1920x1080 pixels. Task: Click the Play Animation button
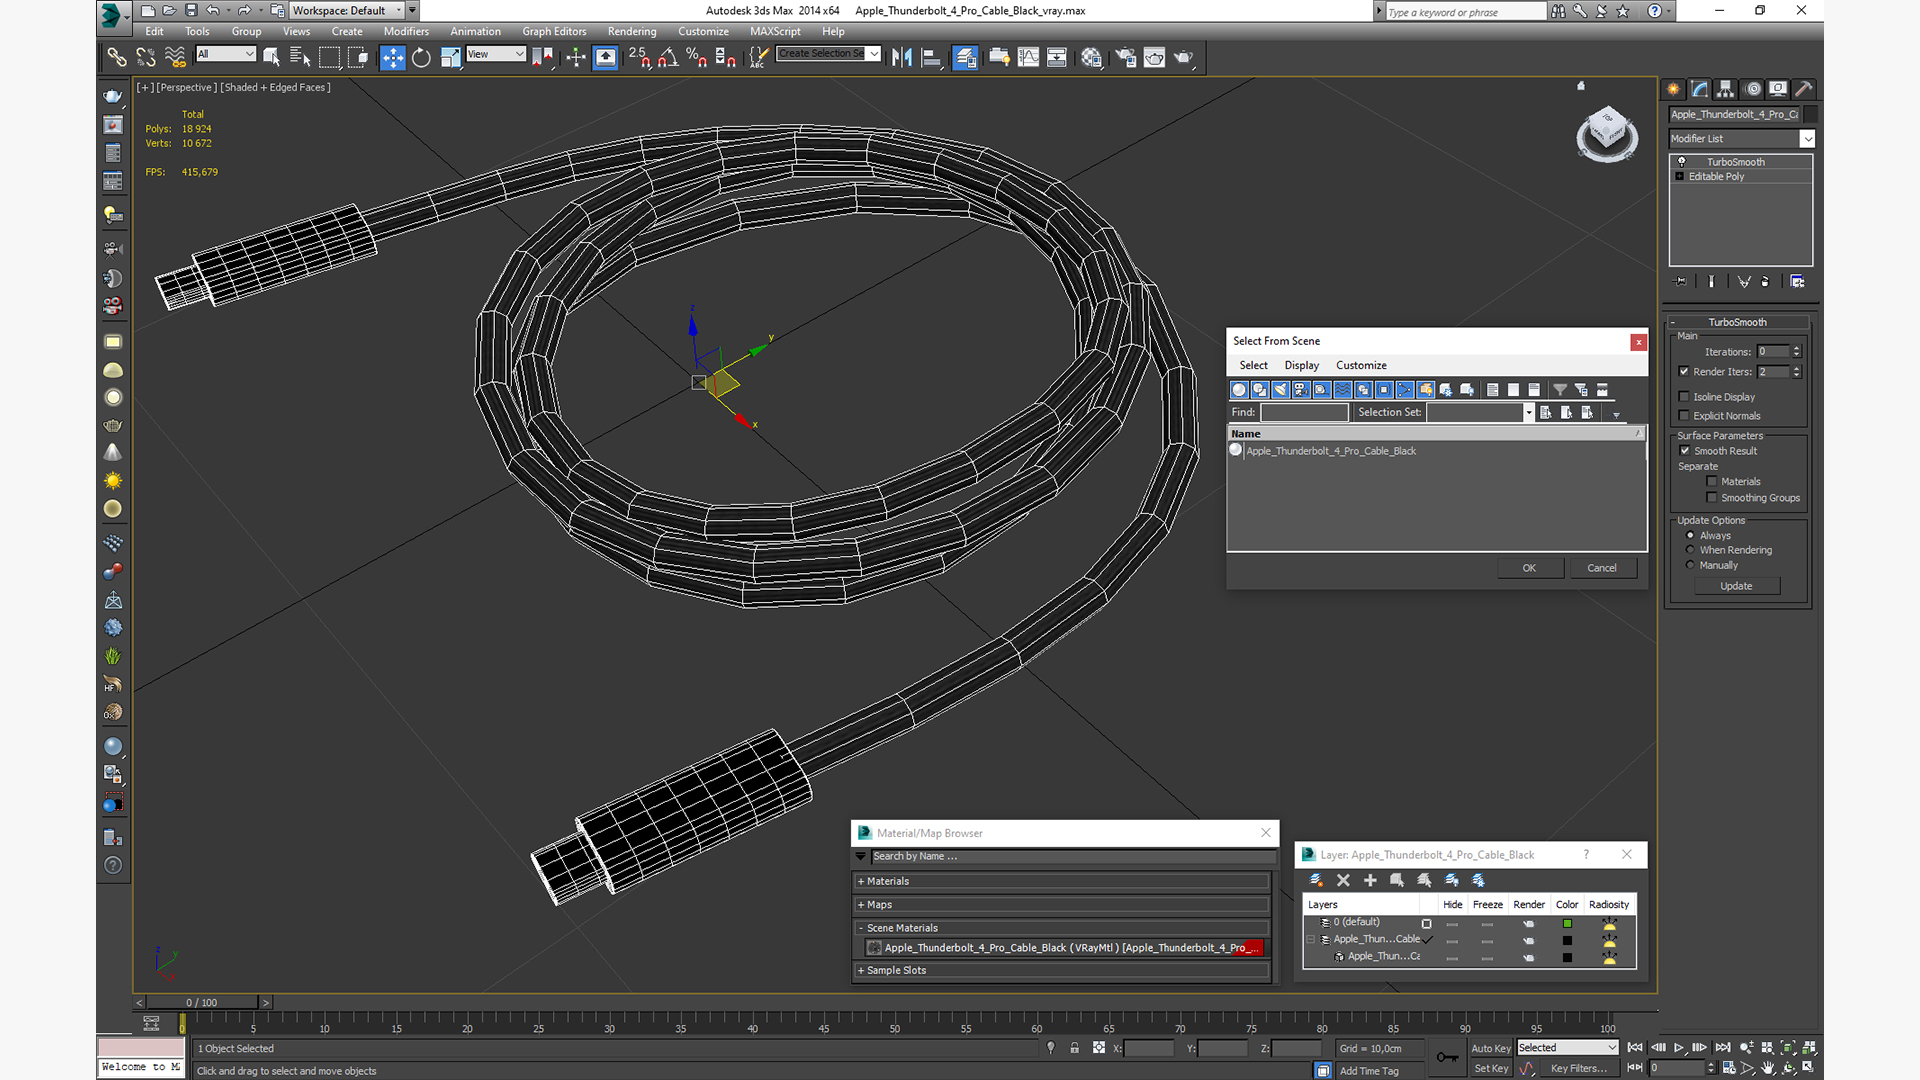[1679, 1047]
